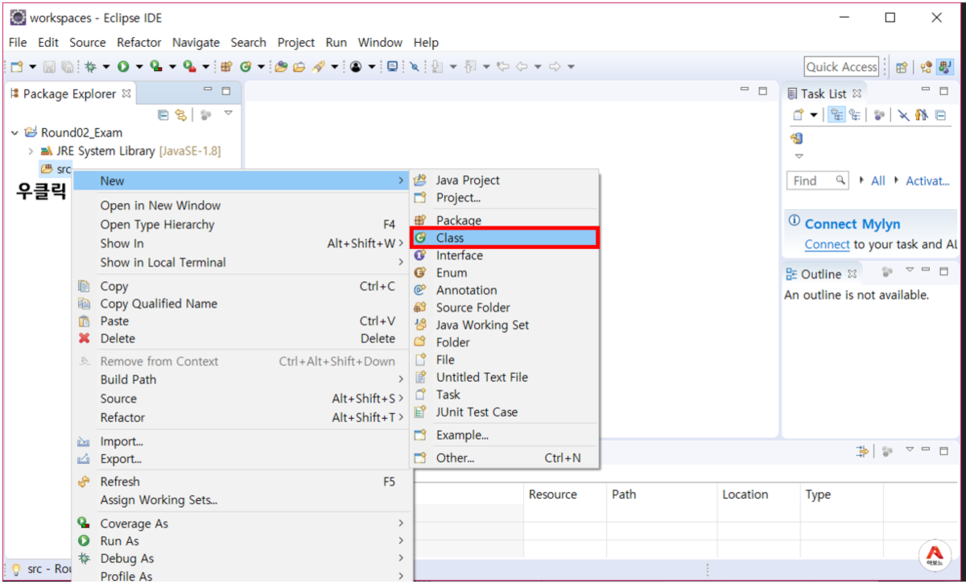Expand the Show In submenu

tap(242, 243)
